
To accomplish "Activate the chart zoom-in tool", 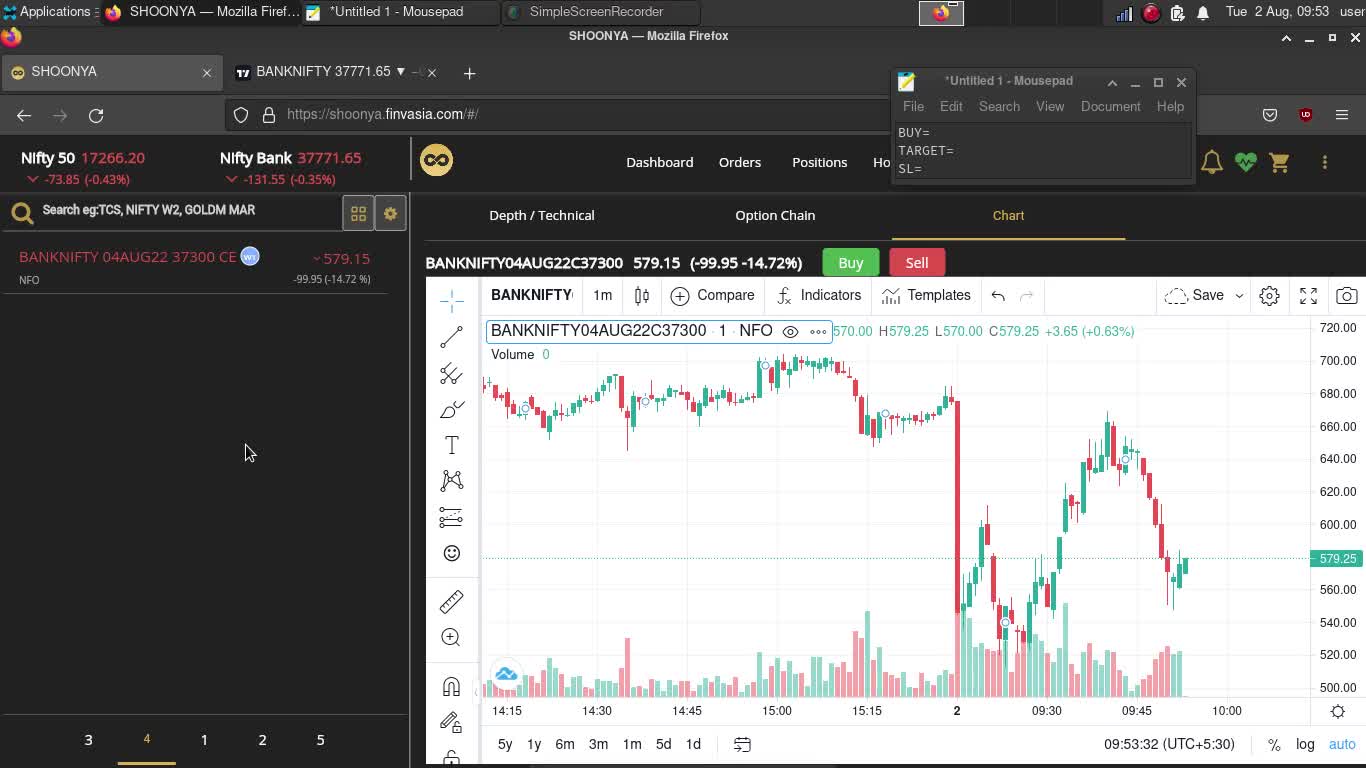I will (451, 637).
